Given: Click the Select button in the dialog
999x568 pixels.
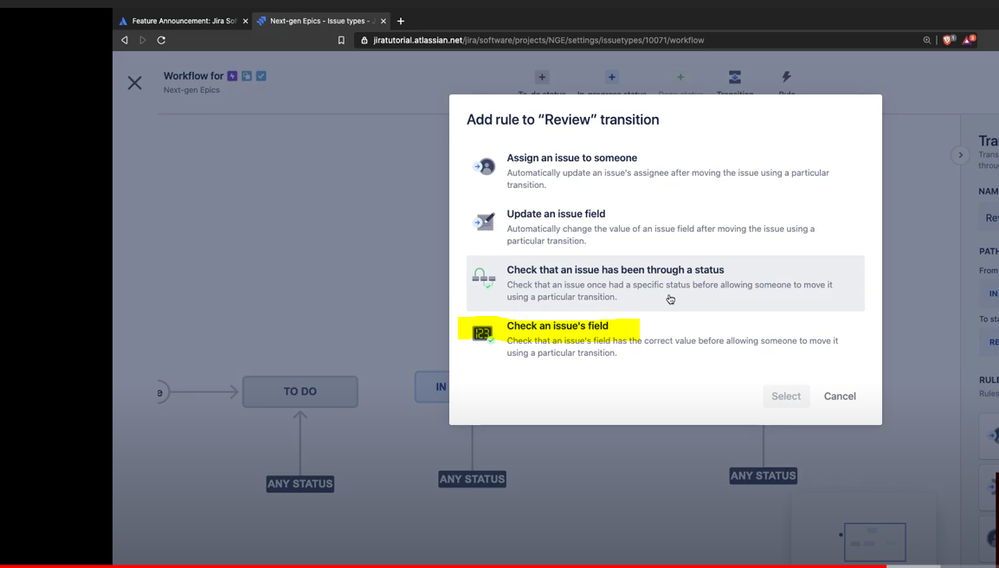Looking at the screenshot, I should (786, 396).
